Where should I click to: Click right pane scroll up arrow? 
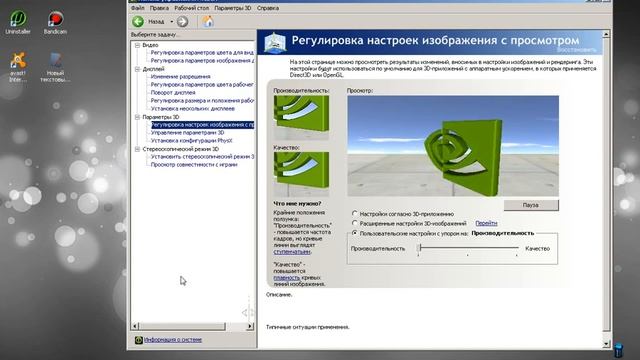[x=606, y=35]
